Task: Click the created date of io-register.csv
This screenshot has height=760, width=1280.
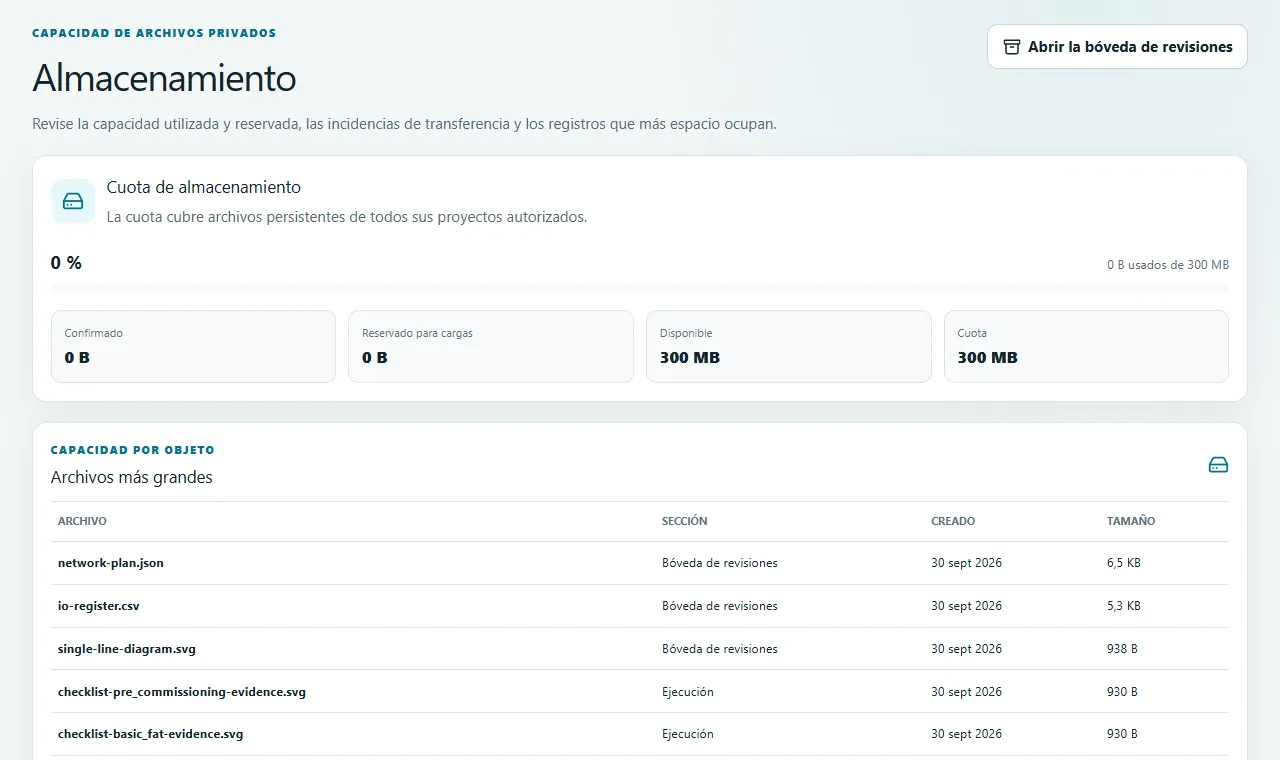Action: tap(966, 606)
